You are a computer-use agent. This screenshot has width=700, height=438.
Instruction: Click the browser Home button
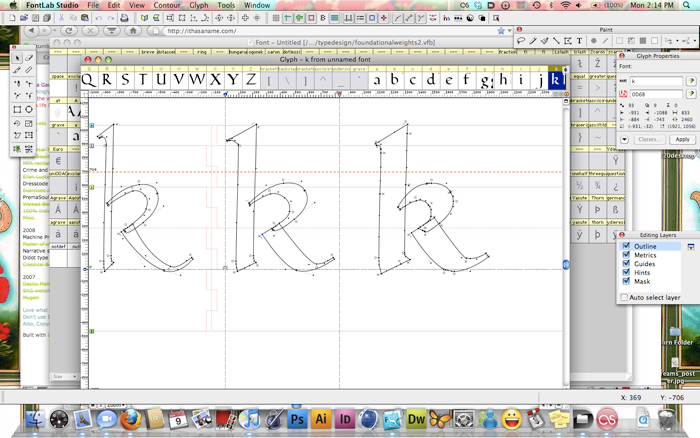[x=133, y=31]
